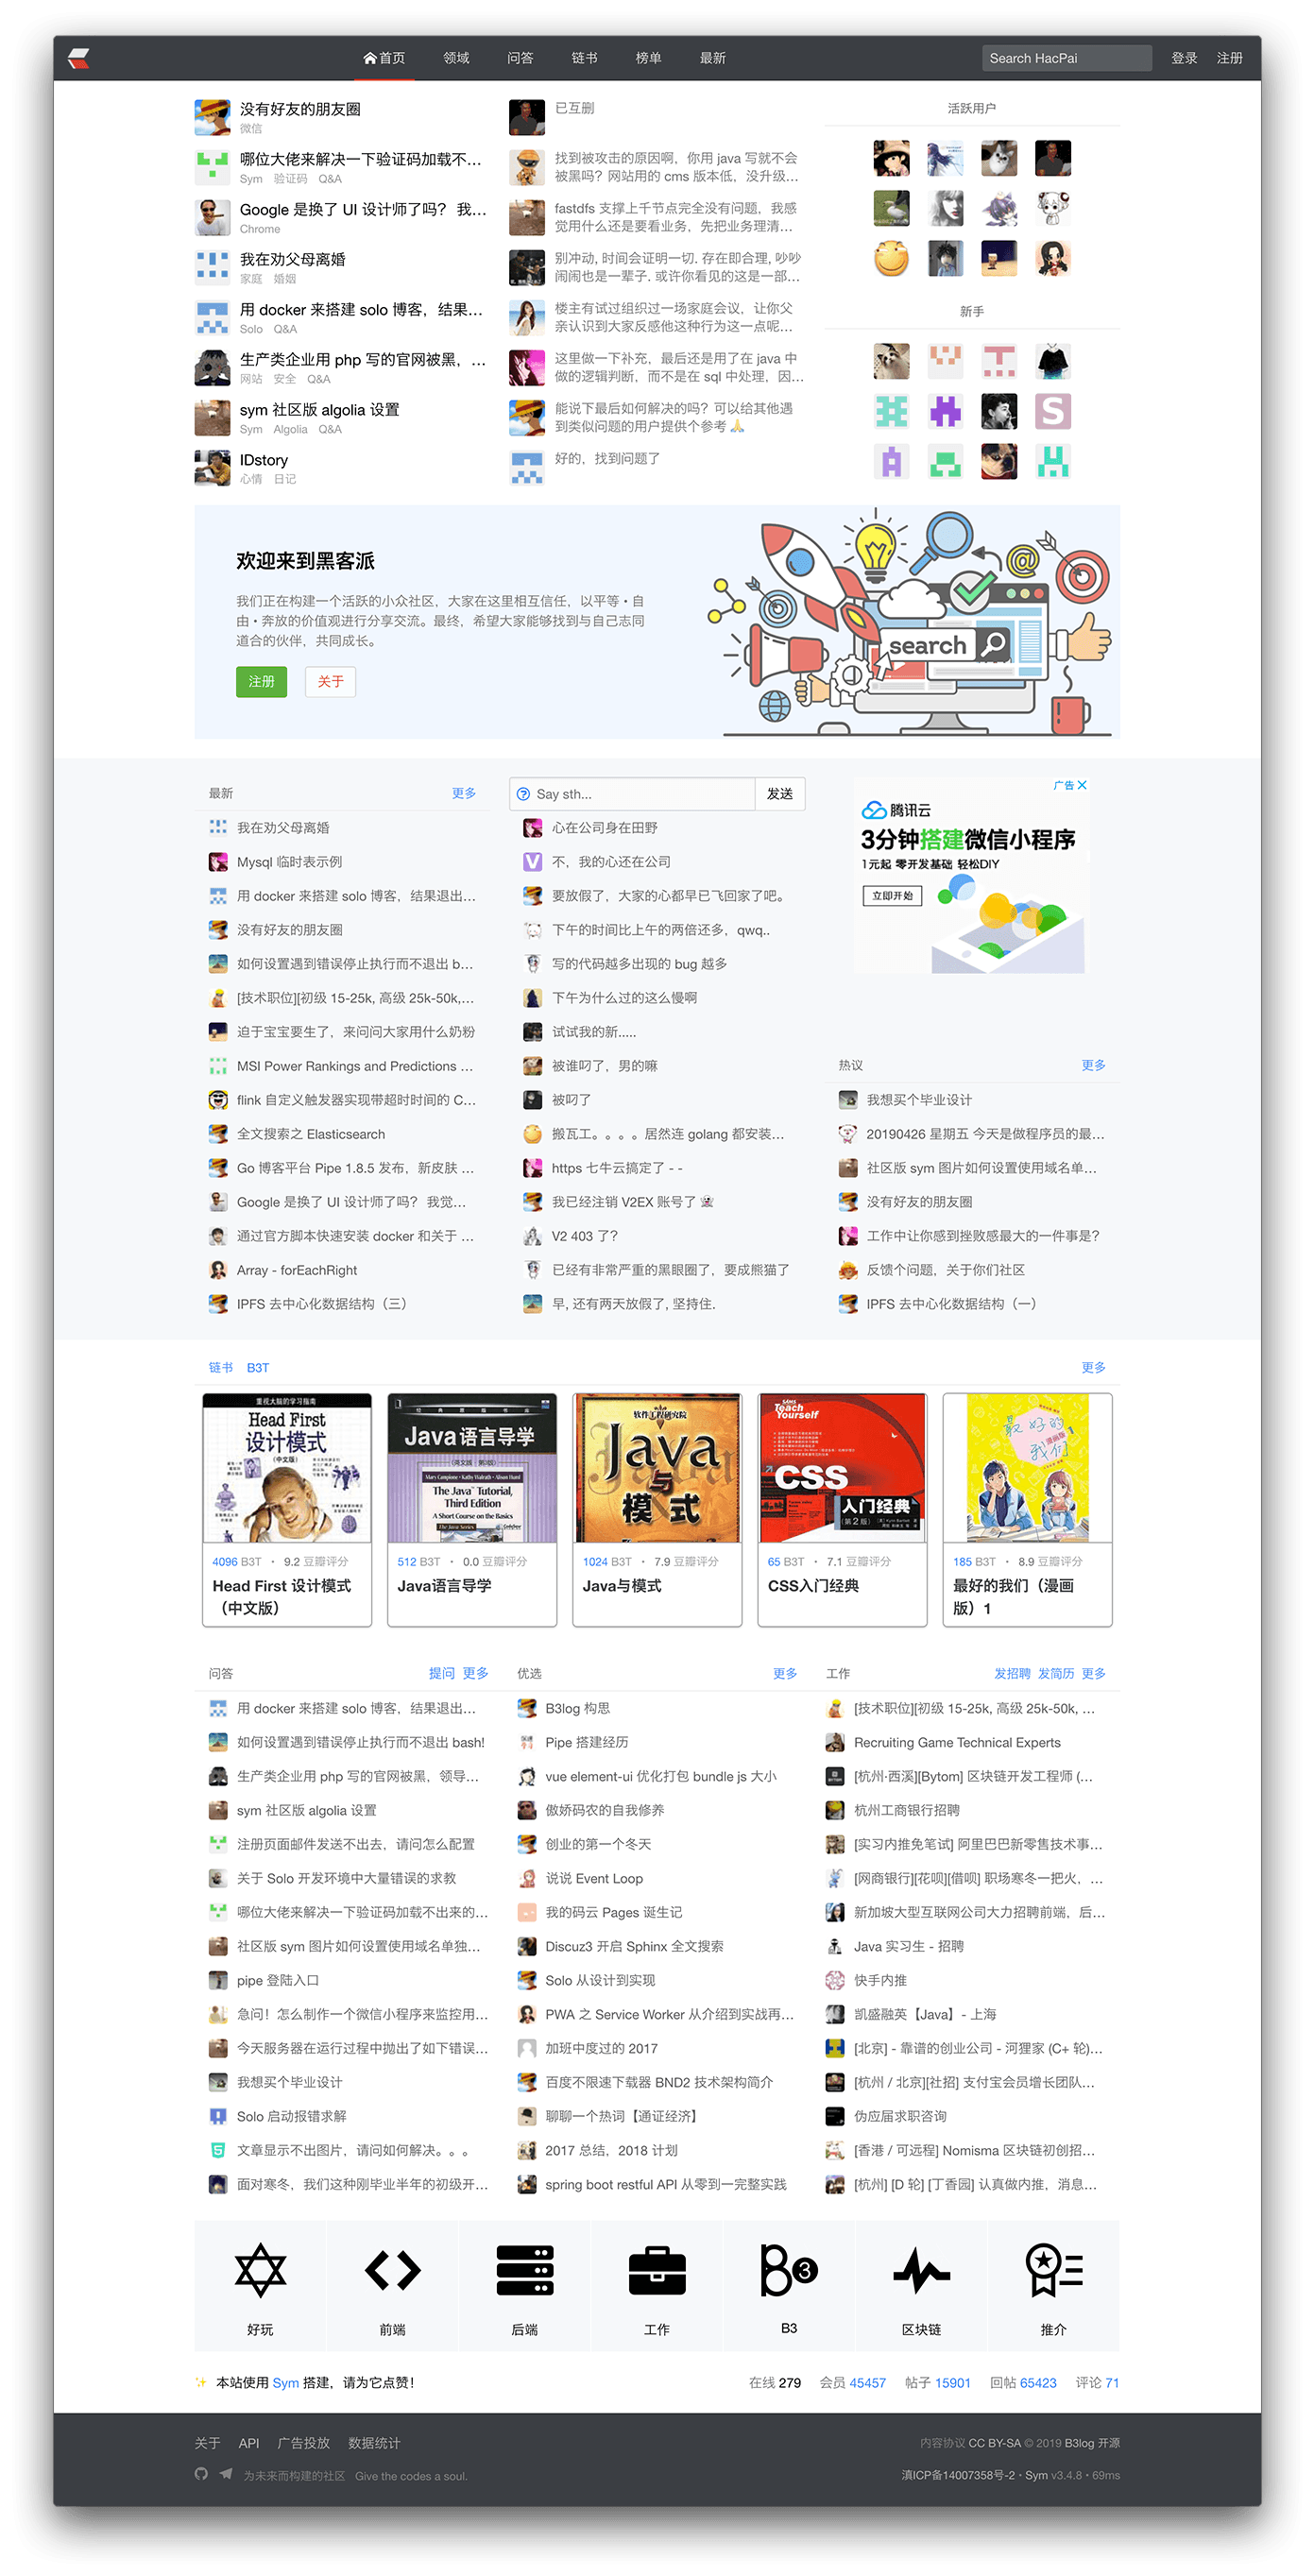
Task: Click the 广告投放 footer link
Action: click(303, 2443)
